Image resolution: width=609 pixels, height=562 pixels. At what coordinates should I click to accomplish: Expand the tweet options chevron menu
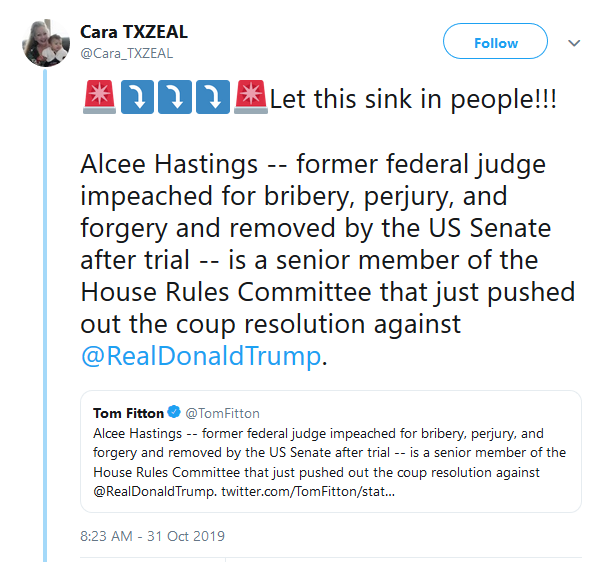click(574, 43)
